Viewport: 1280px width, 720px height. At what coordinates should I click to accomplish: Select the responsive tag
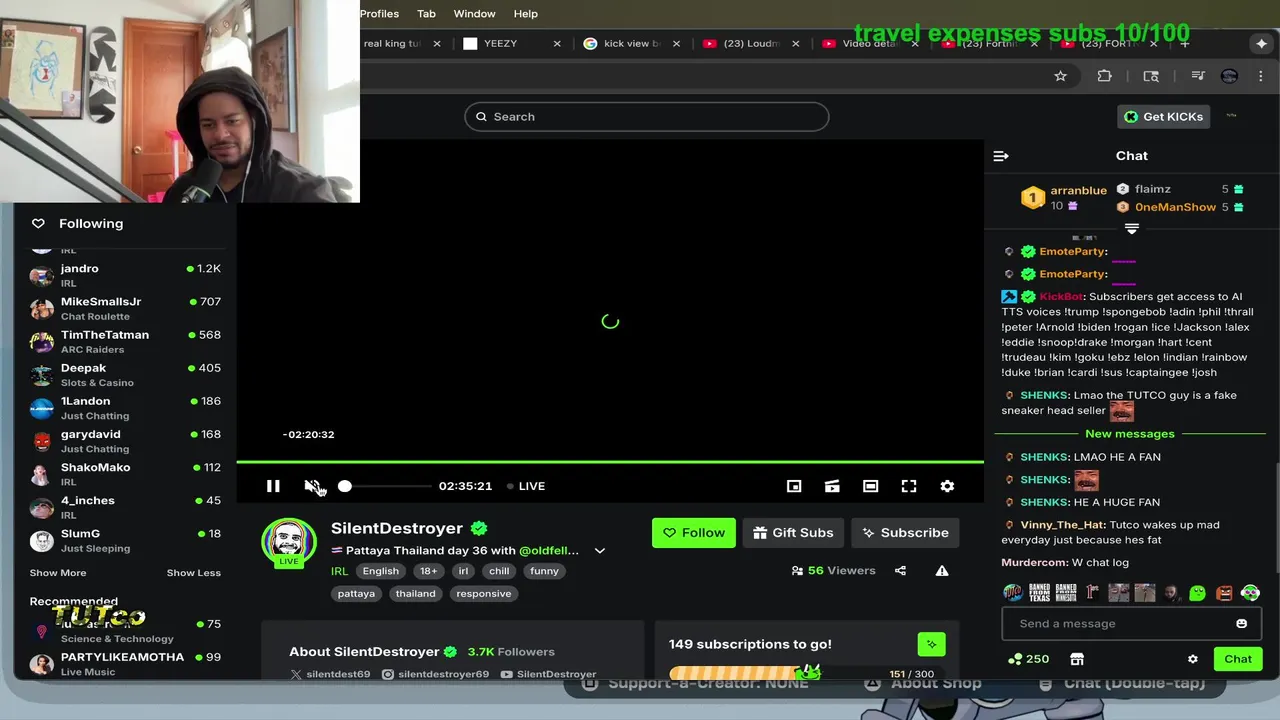483,594
